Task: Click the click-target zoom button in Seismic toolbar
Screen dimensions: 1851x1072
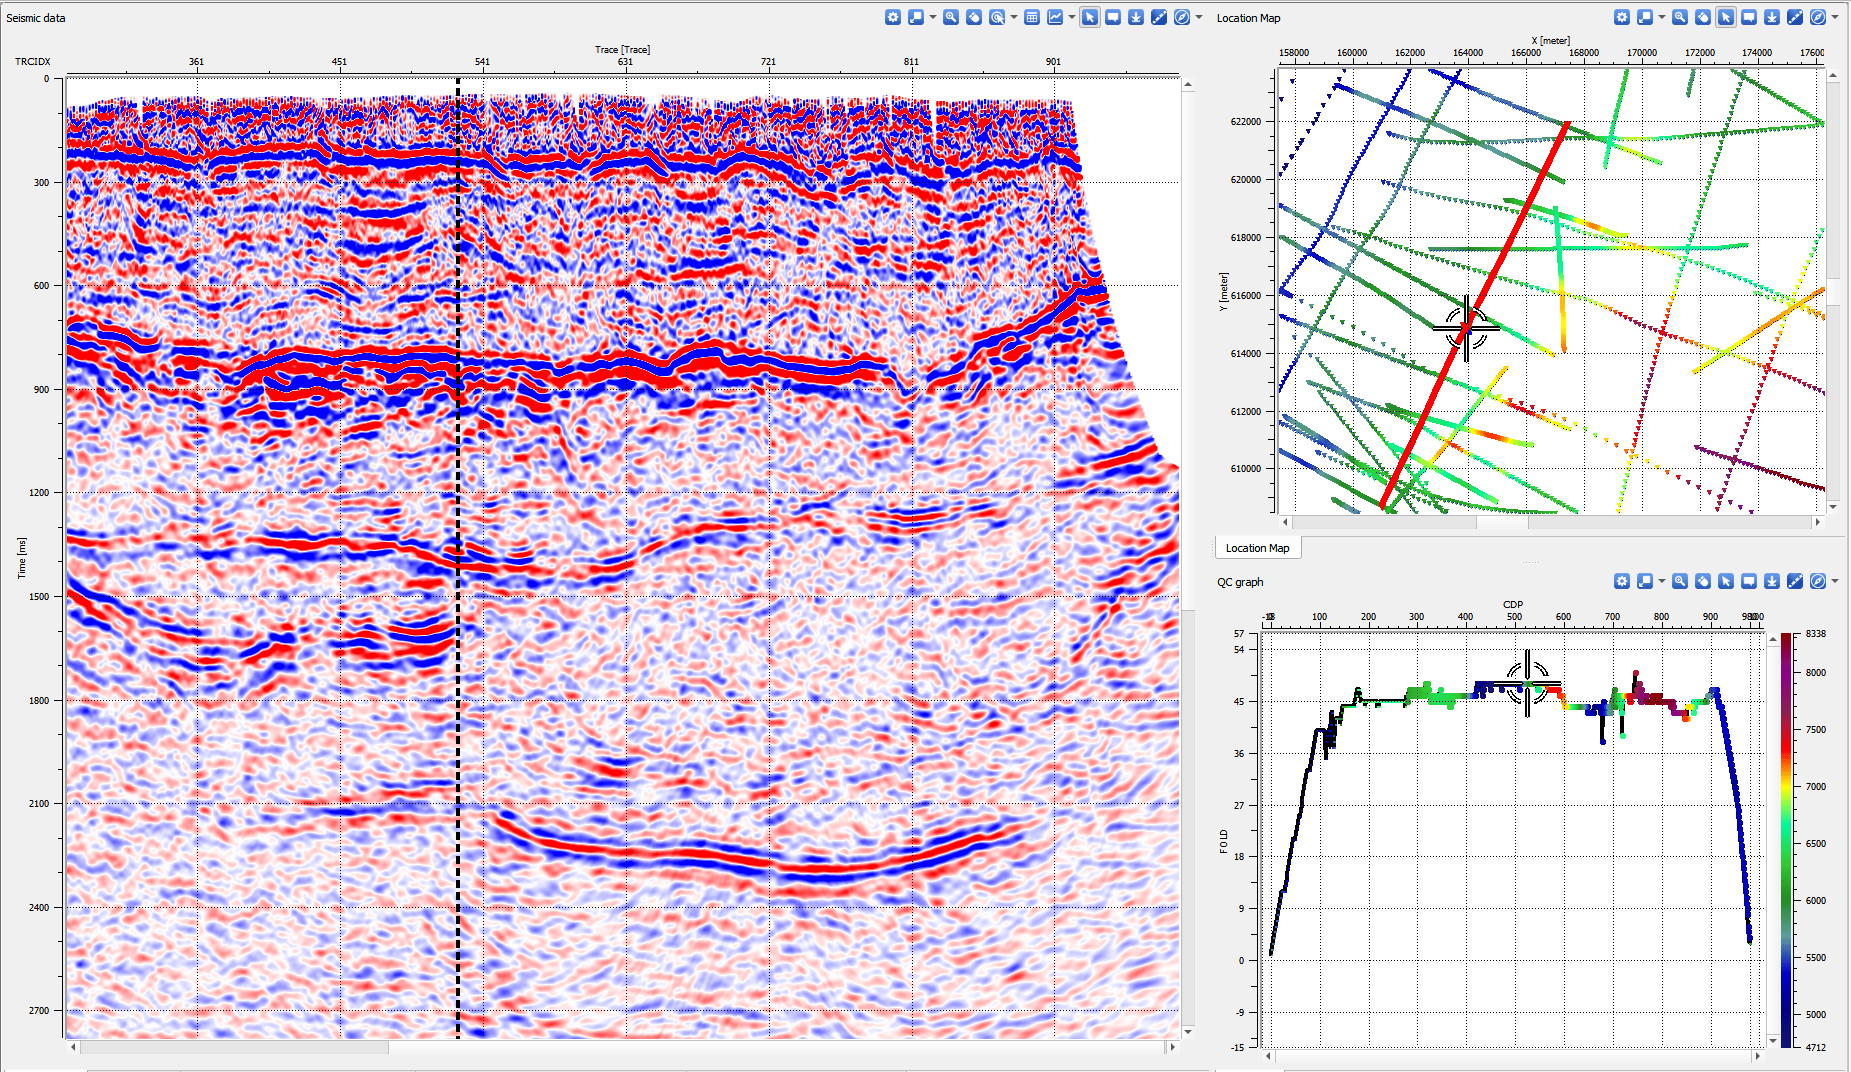Action: 997,17
